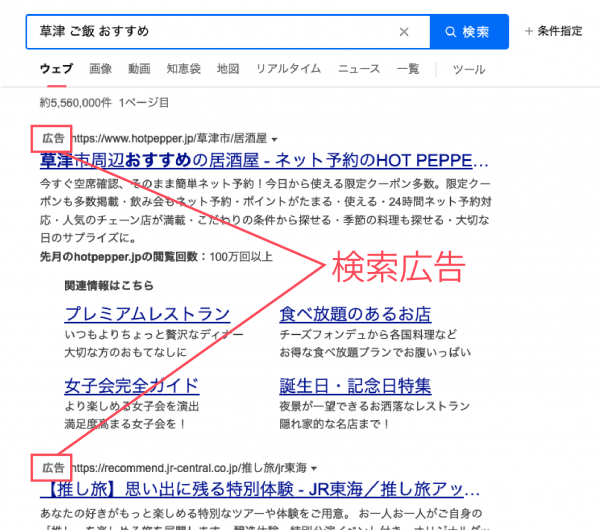
Task: Open the 誕生日・記念日特集 link
Action: click(356, 386)
